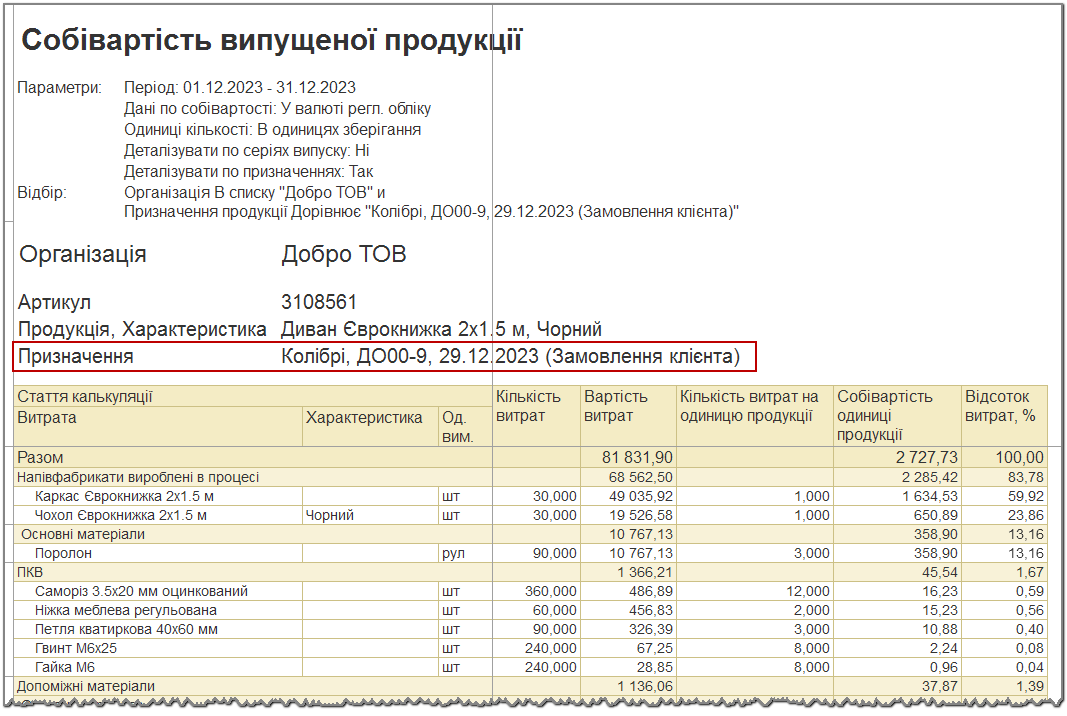
Task: Click the 'Каркас Єврокнижка 2x1.5 м' row
Action: [x=123, y=496]
